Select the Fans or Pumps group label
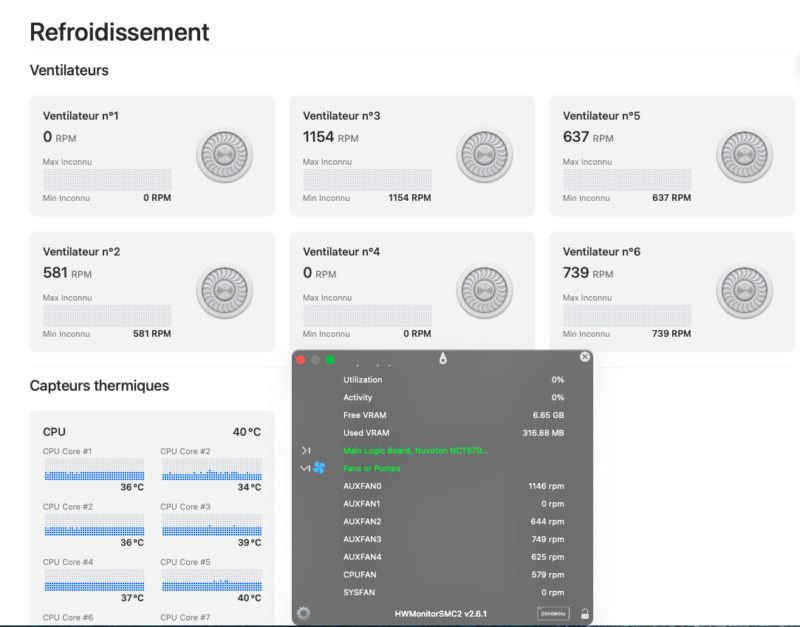The height and width of the screenshot is (627, 800). pos(371,468)
